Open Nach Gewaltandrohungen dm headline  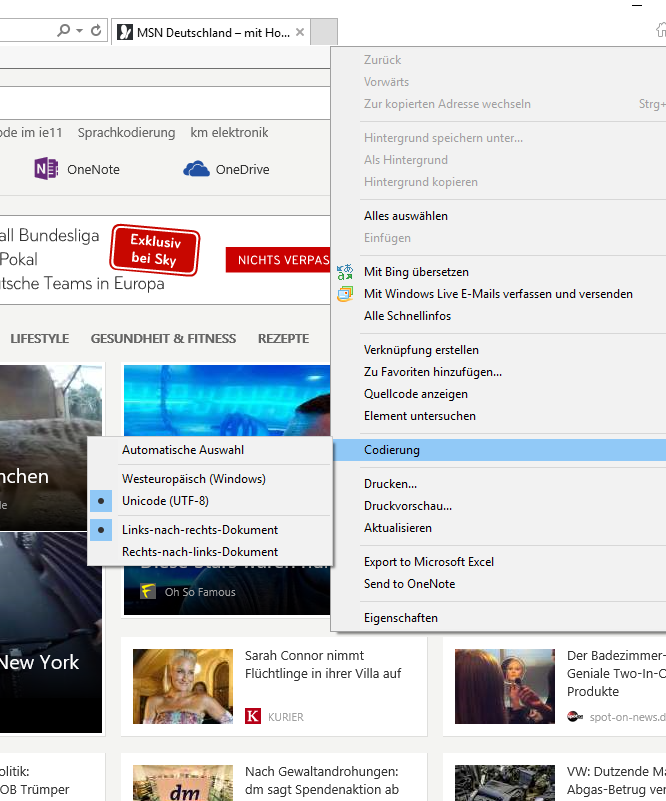tap(322, 781)
